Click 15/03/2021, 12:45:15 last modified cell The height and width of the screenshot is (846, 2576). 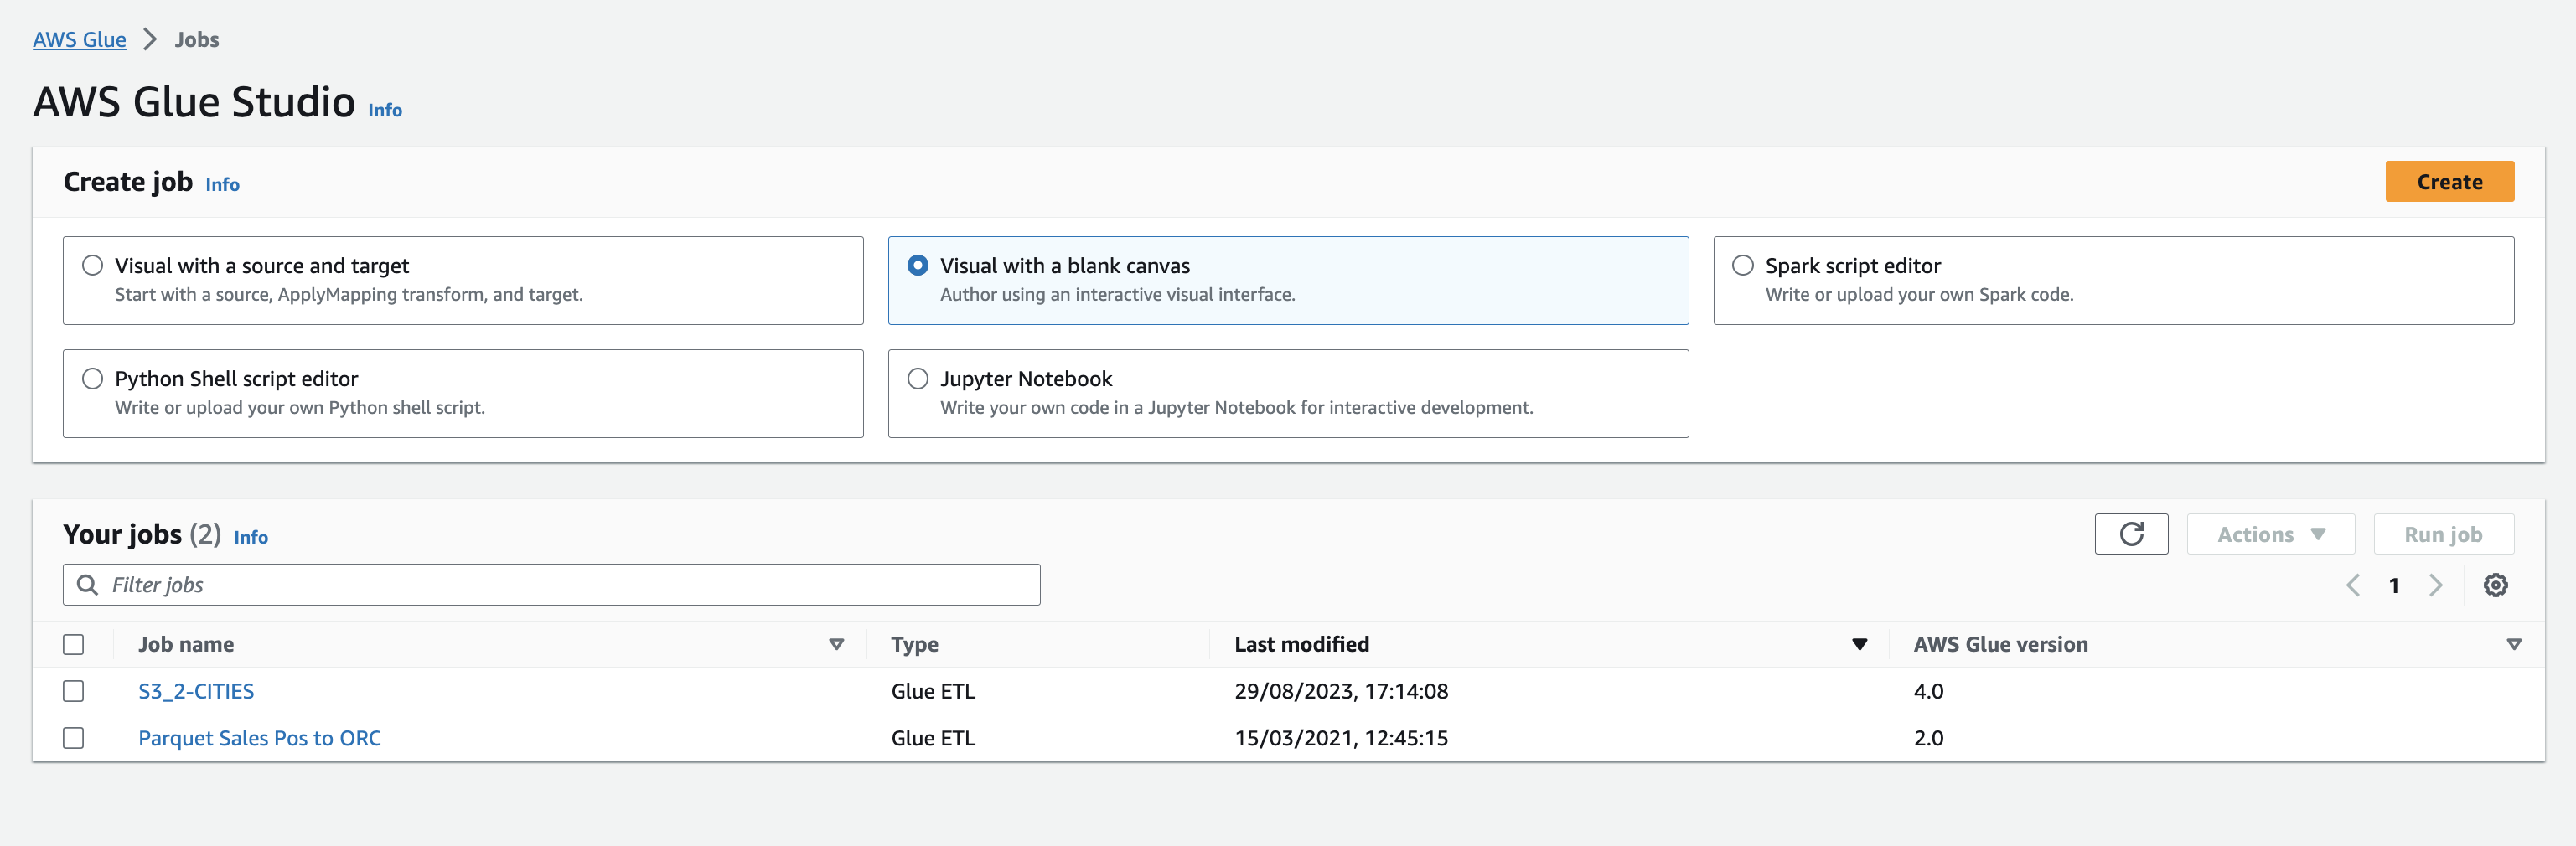pyautogui.click(x=1341, y=738)
